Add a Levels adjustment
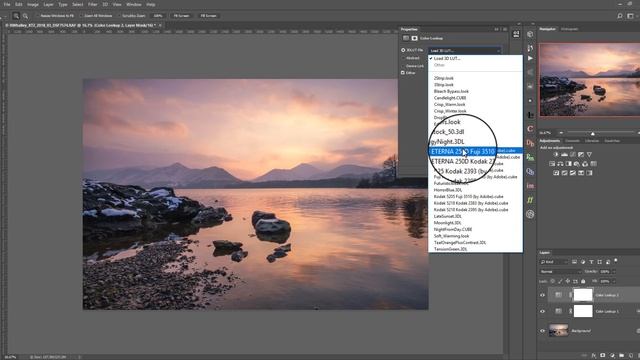The height and width of the screenshot is (360, 640). click(x=564, y=154)
